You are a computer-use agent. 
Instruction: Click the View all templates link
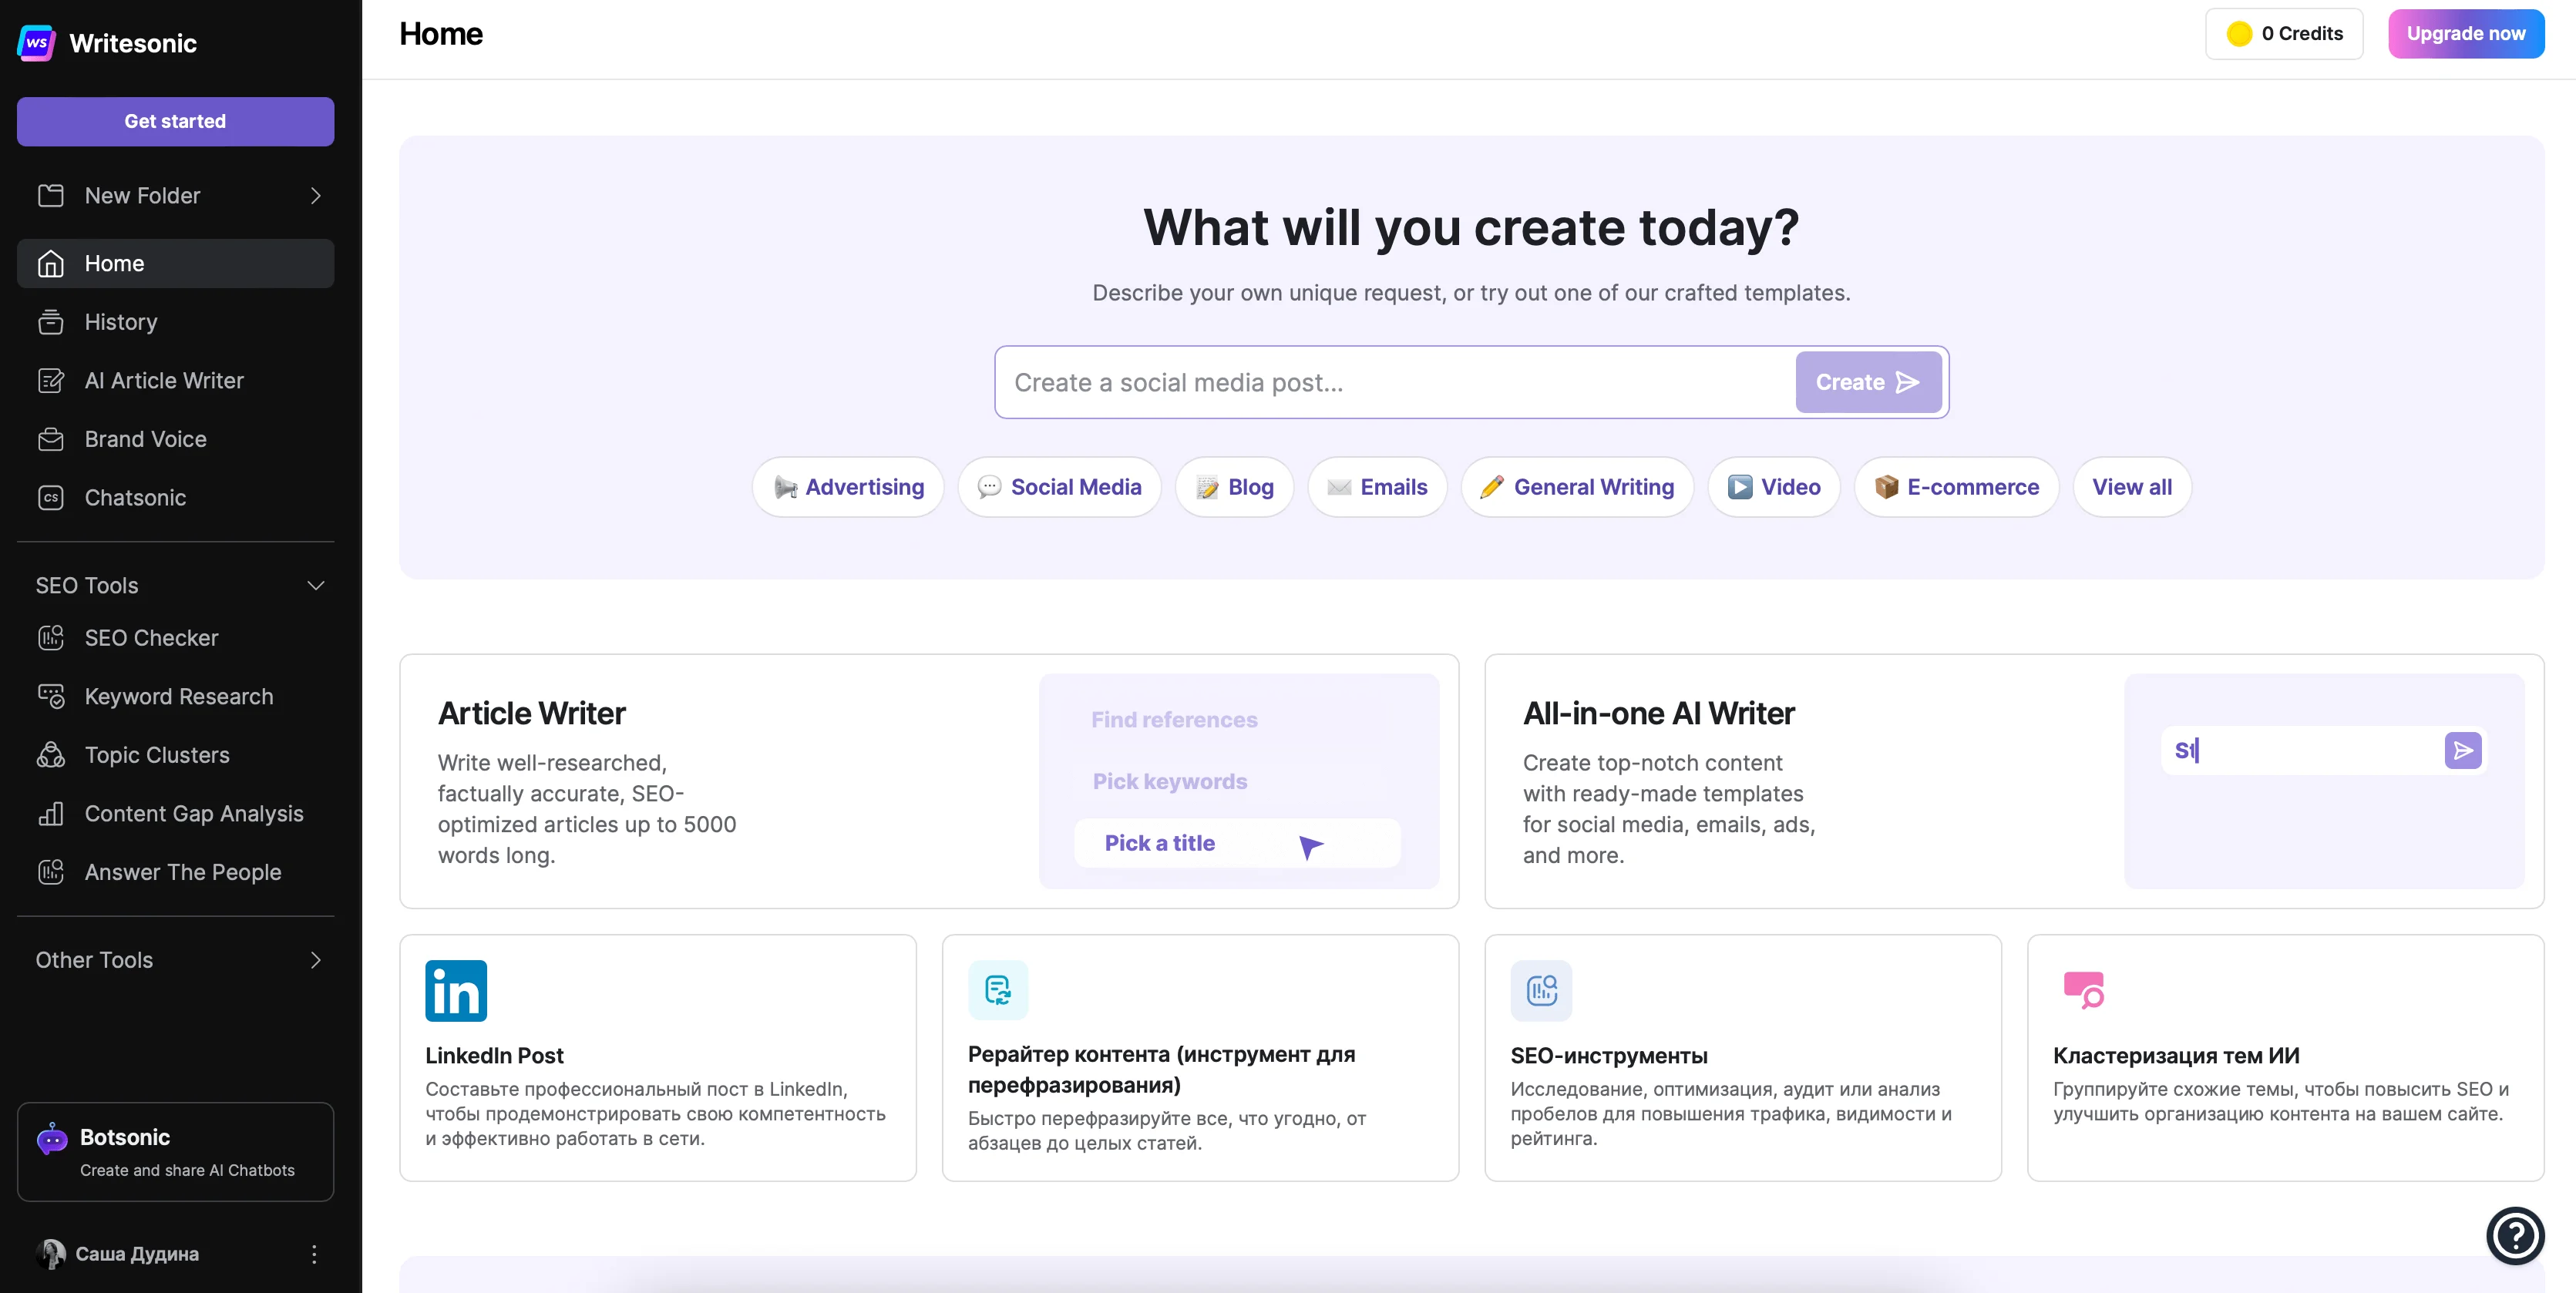2131,487
